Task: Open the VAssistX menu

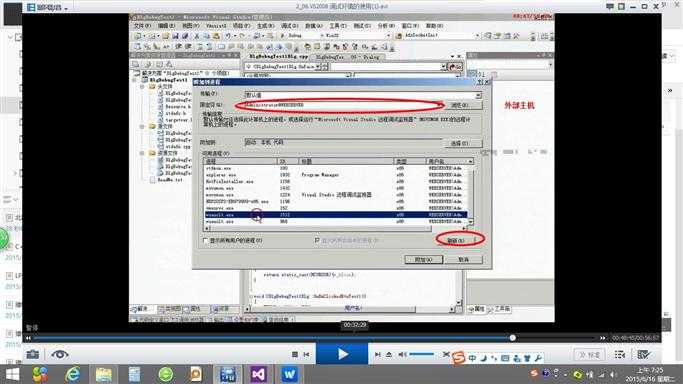Action: [216, 26]
